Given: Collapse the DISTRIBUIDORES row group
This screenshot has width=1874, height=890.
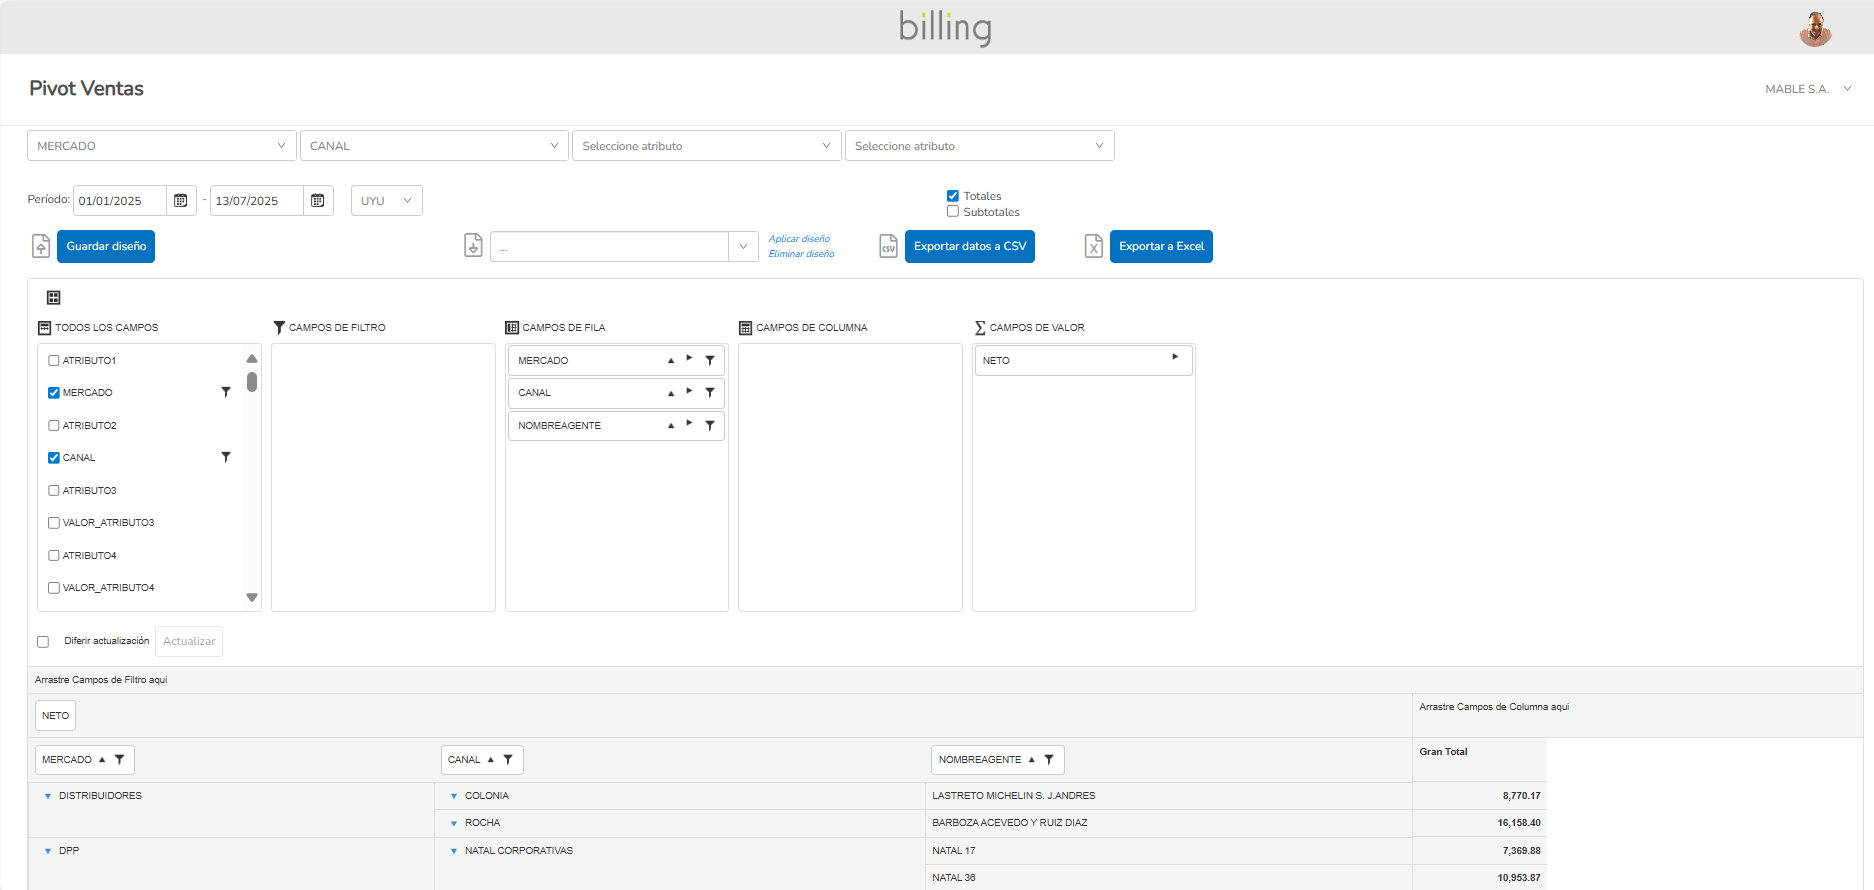Looking at the screenshot, I should 48,797.
